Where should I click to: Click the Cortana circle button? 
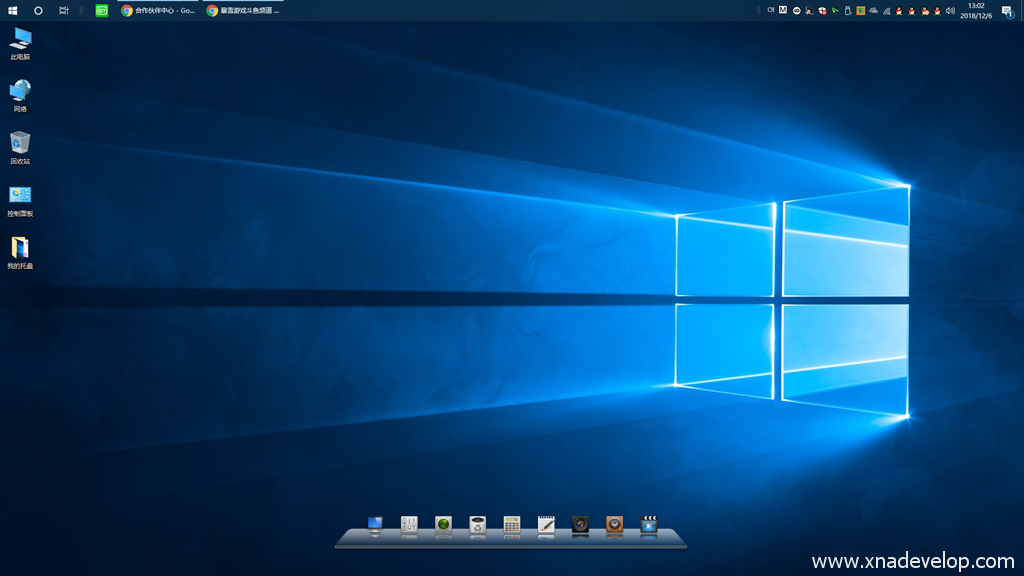coord(38,10)
